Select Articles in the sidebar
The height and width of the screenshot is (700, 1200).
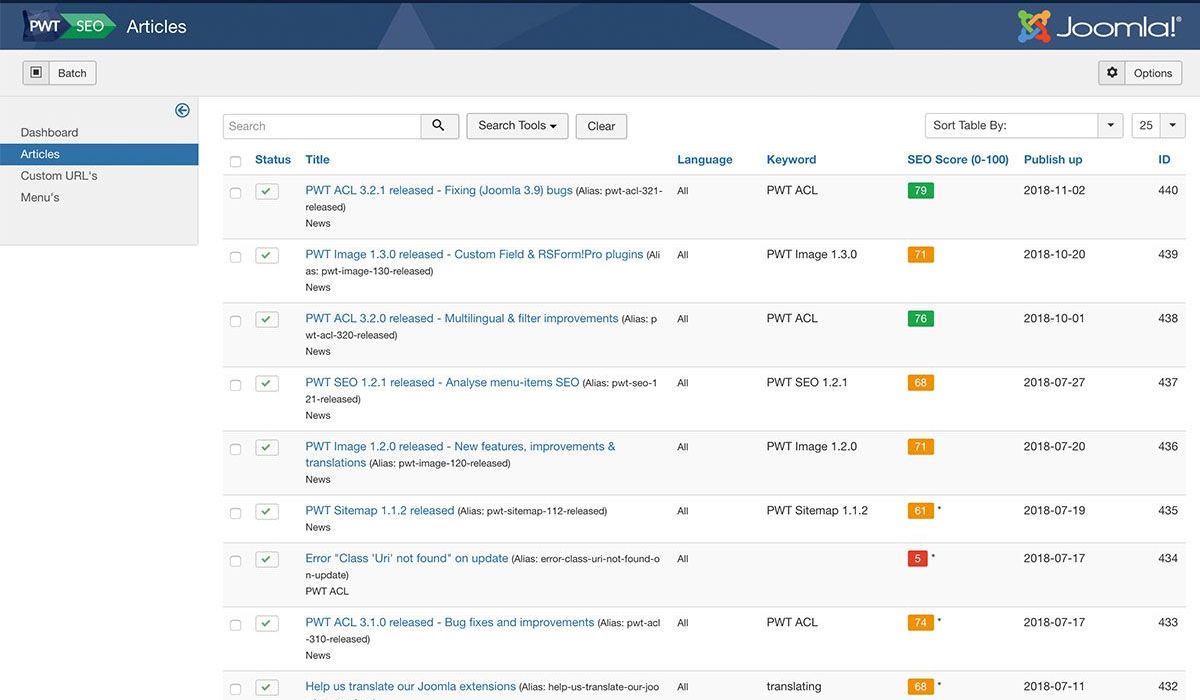tap(99, 154)
